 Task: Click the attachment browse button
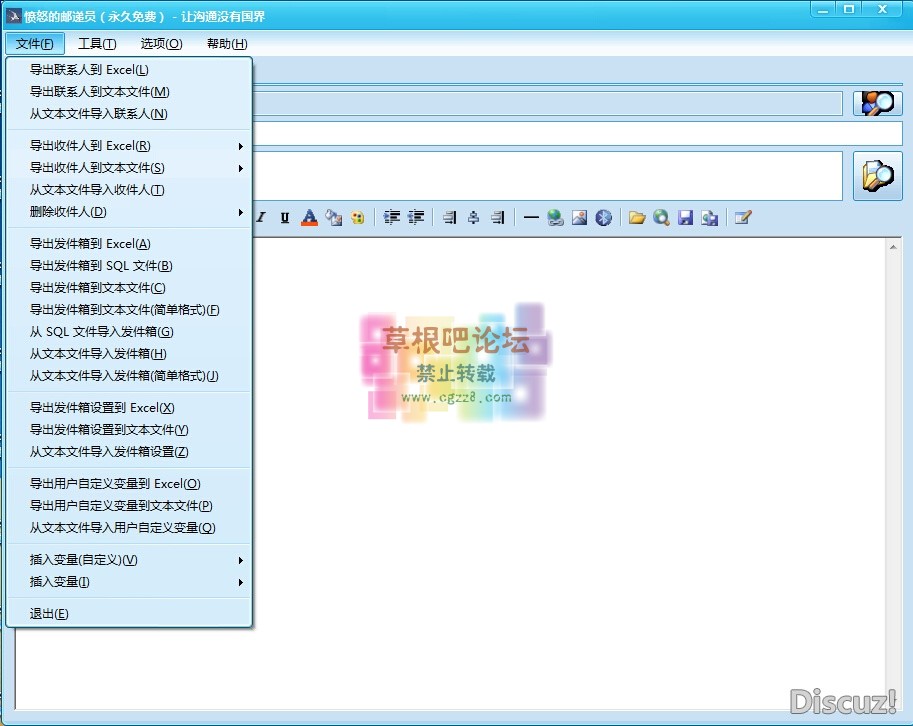877,176
